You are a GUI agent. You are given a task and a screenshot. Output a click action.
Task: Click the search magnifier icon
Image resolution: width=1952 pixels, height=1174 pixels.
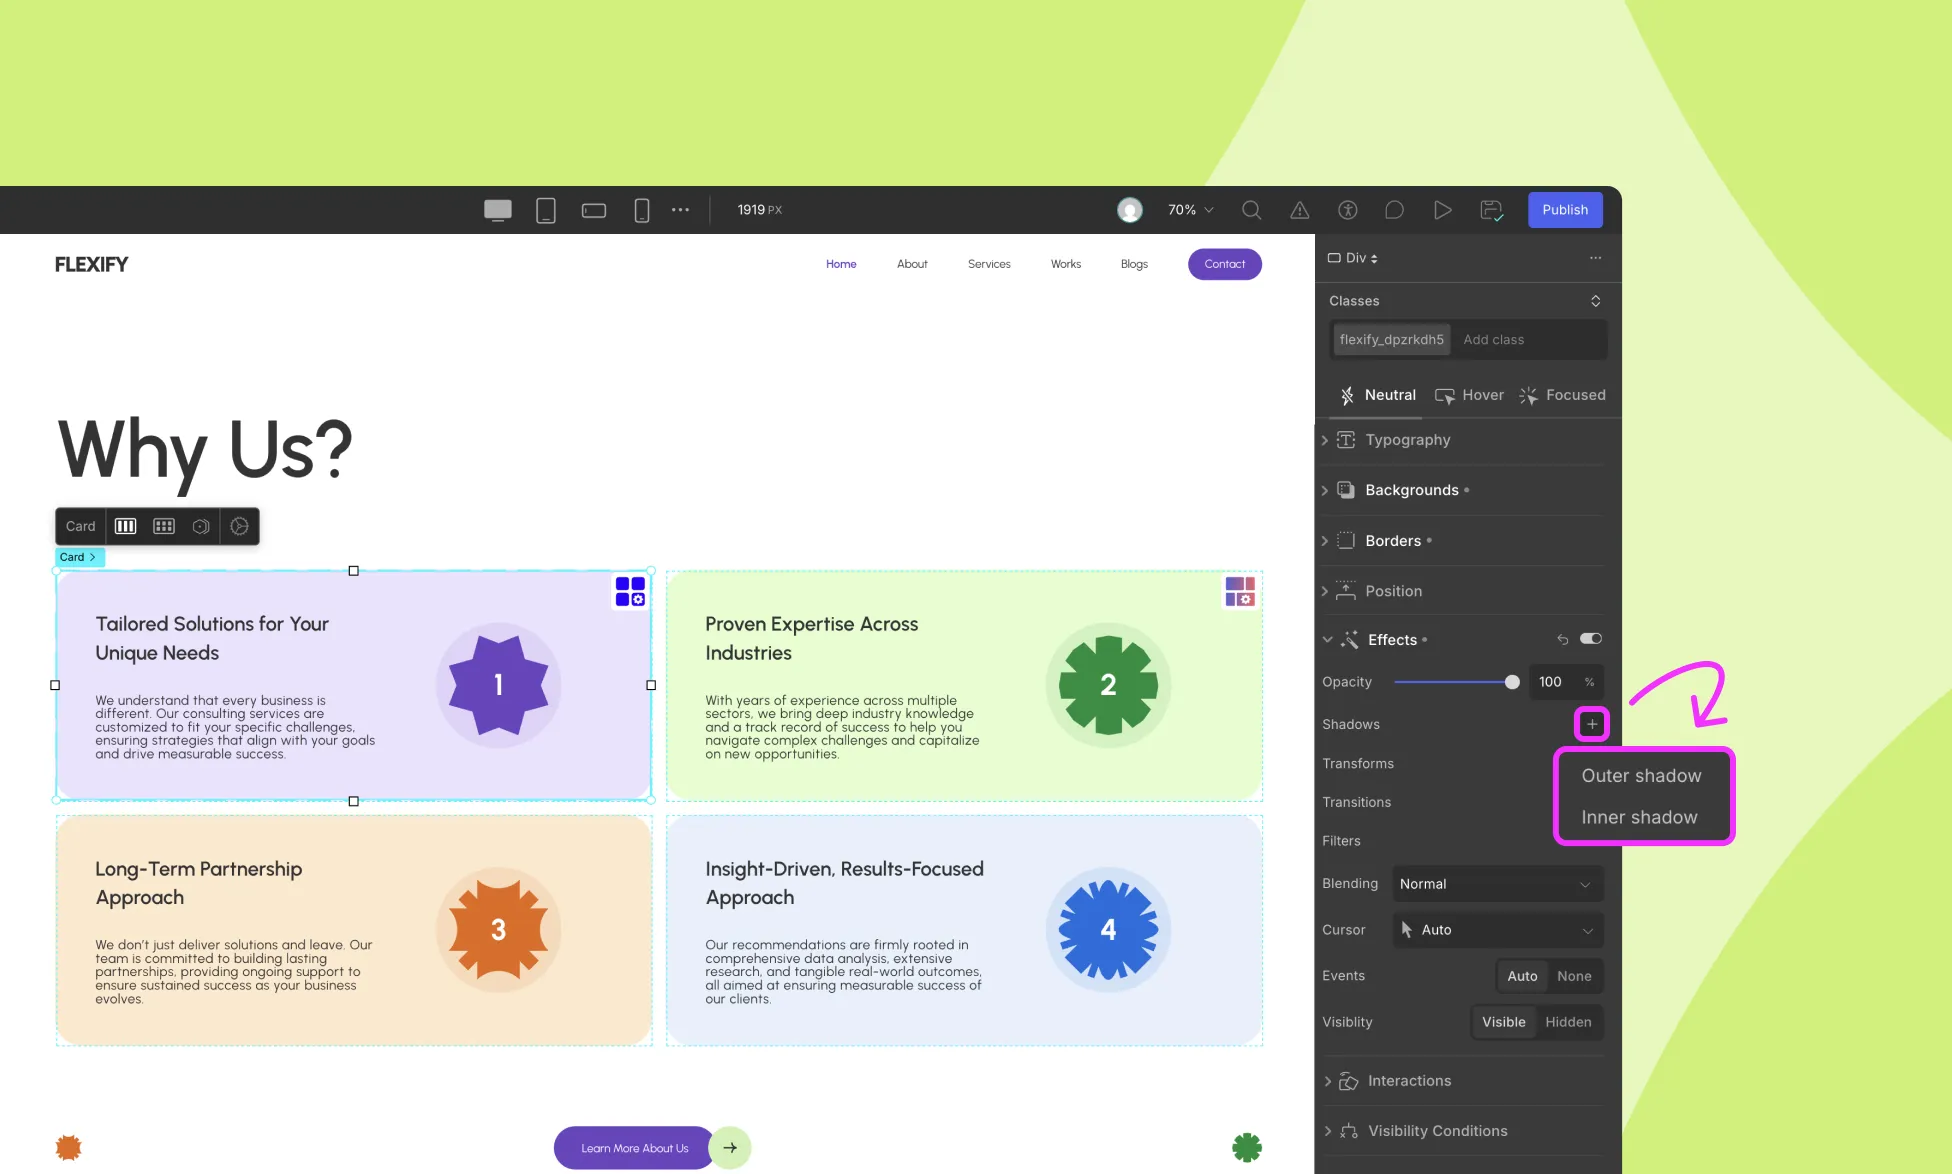(x=1251, y=210)
